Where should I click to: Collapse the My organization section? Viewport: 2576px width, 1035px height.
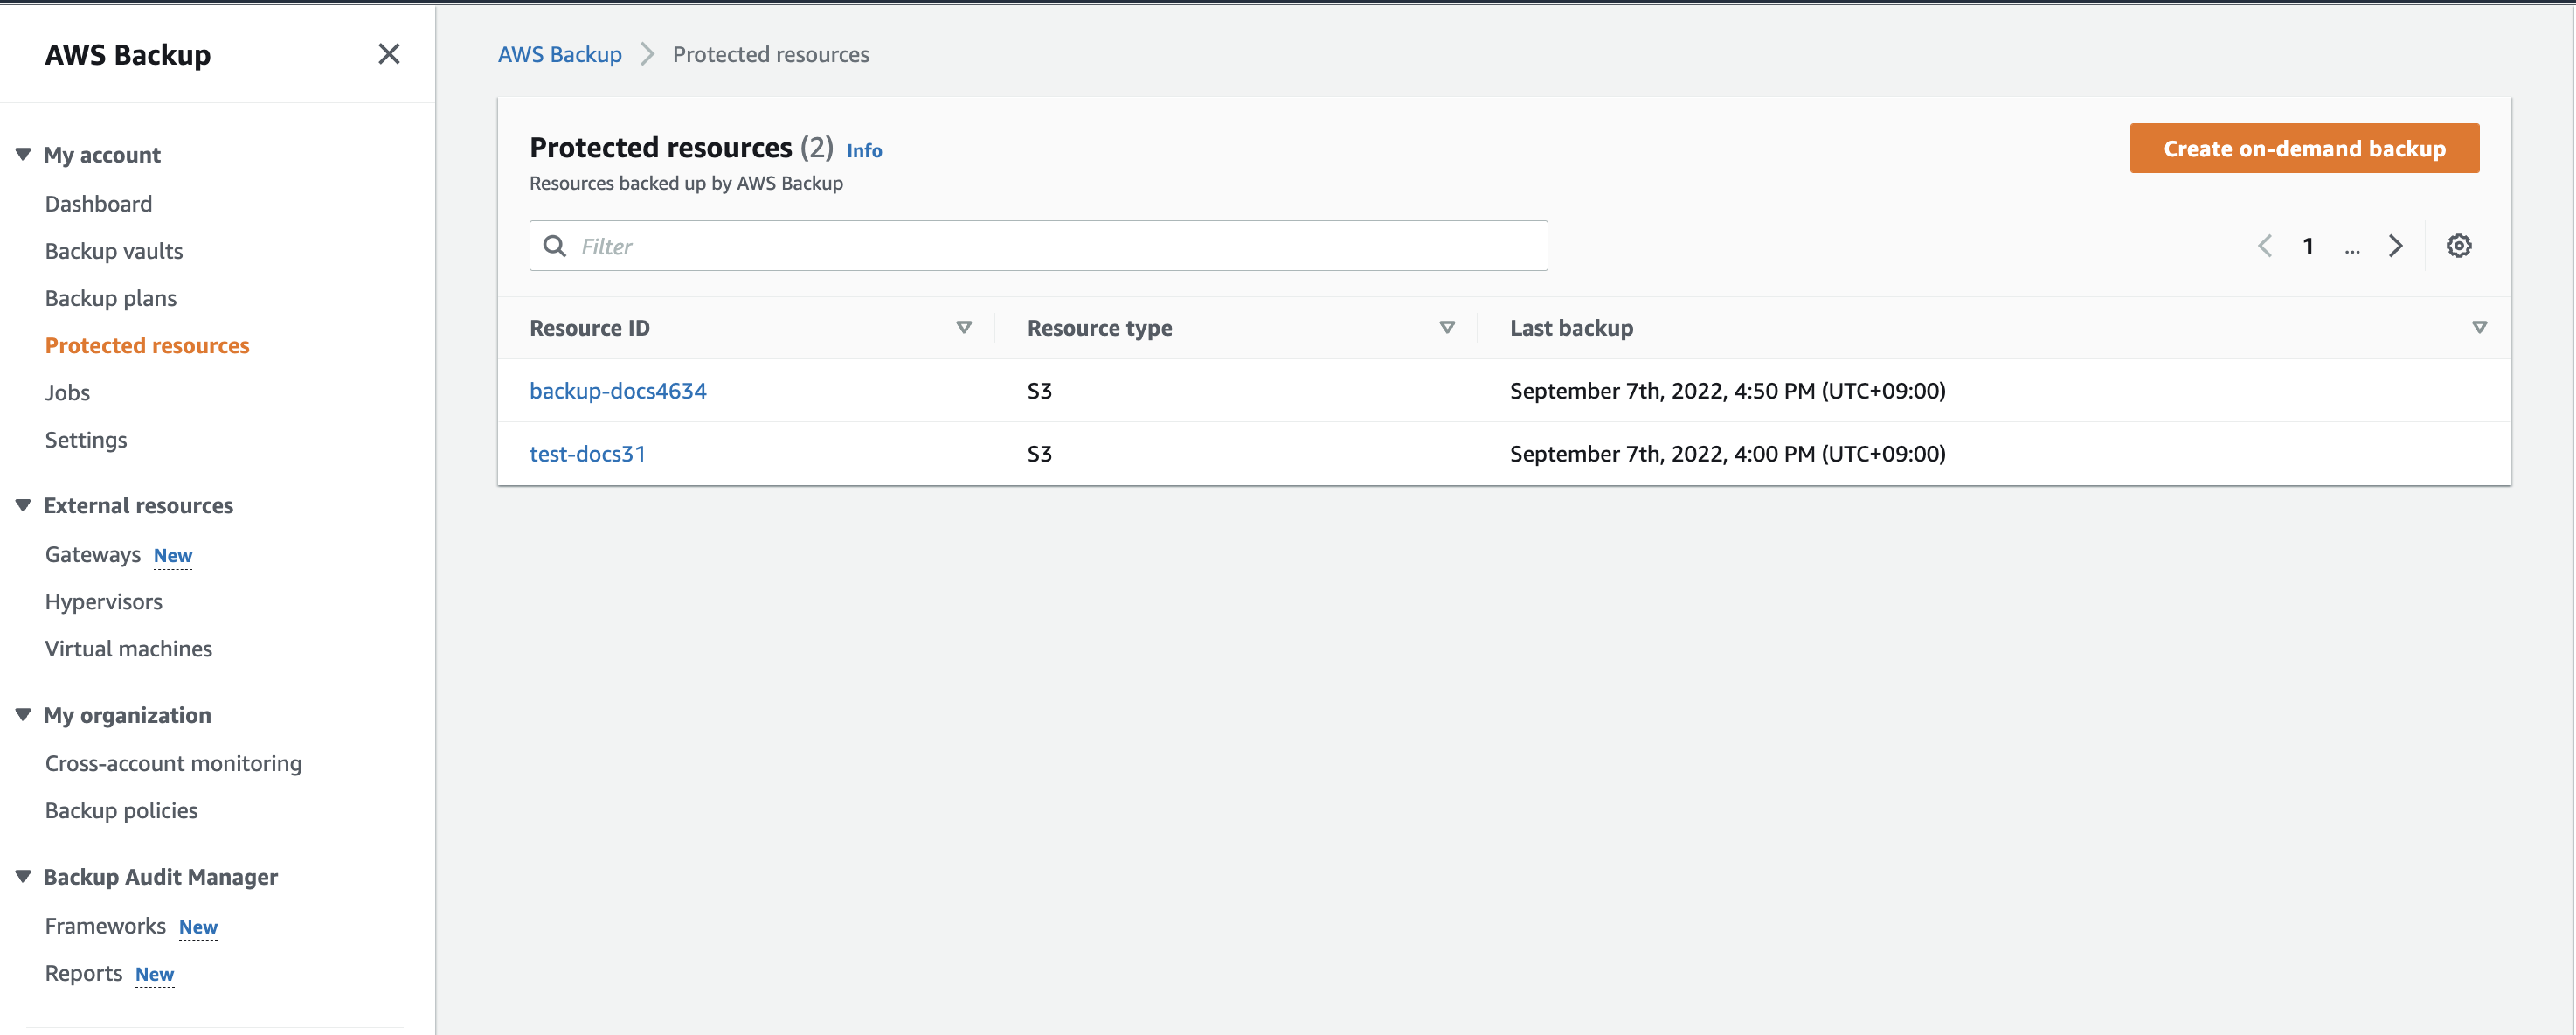pyautogui.click(x=23, y=715)
